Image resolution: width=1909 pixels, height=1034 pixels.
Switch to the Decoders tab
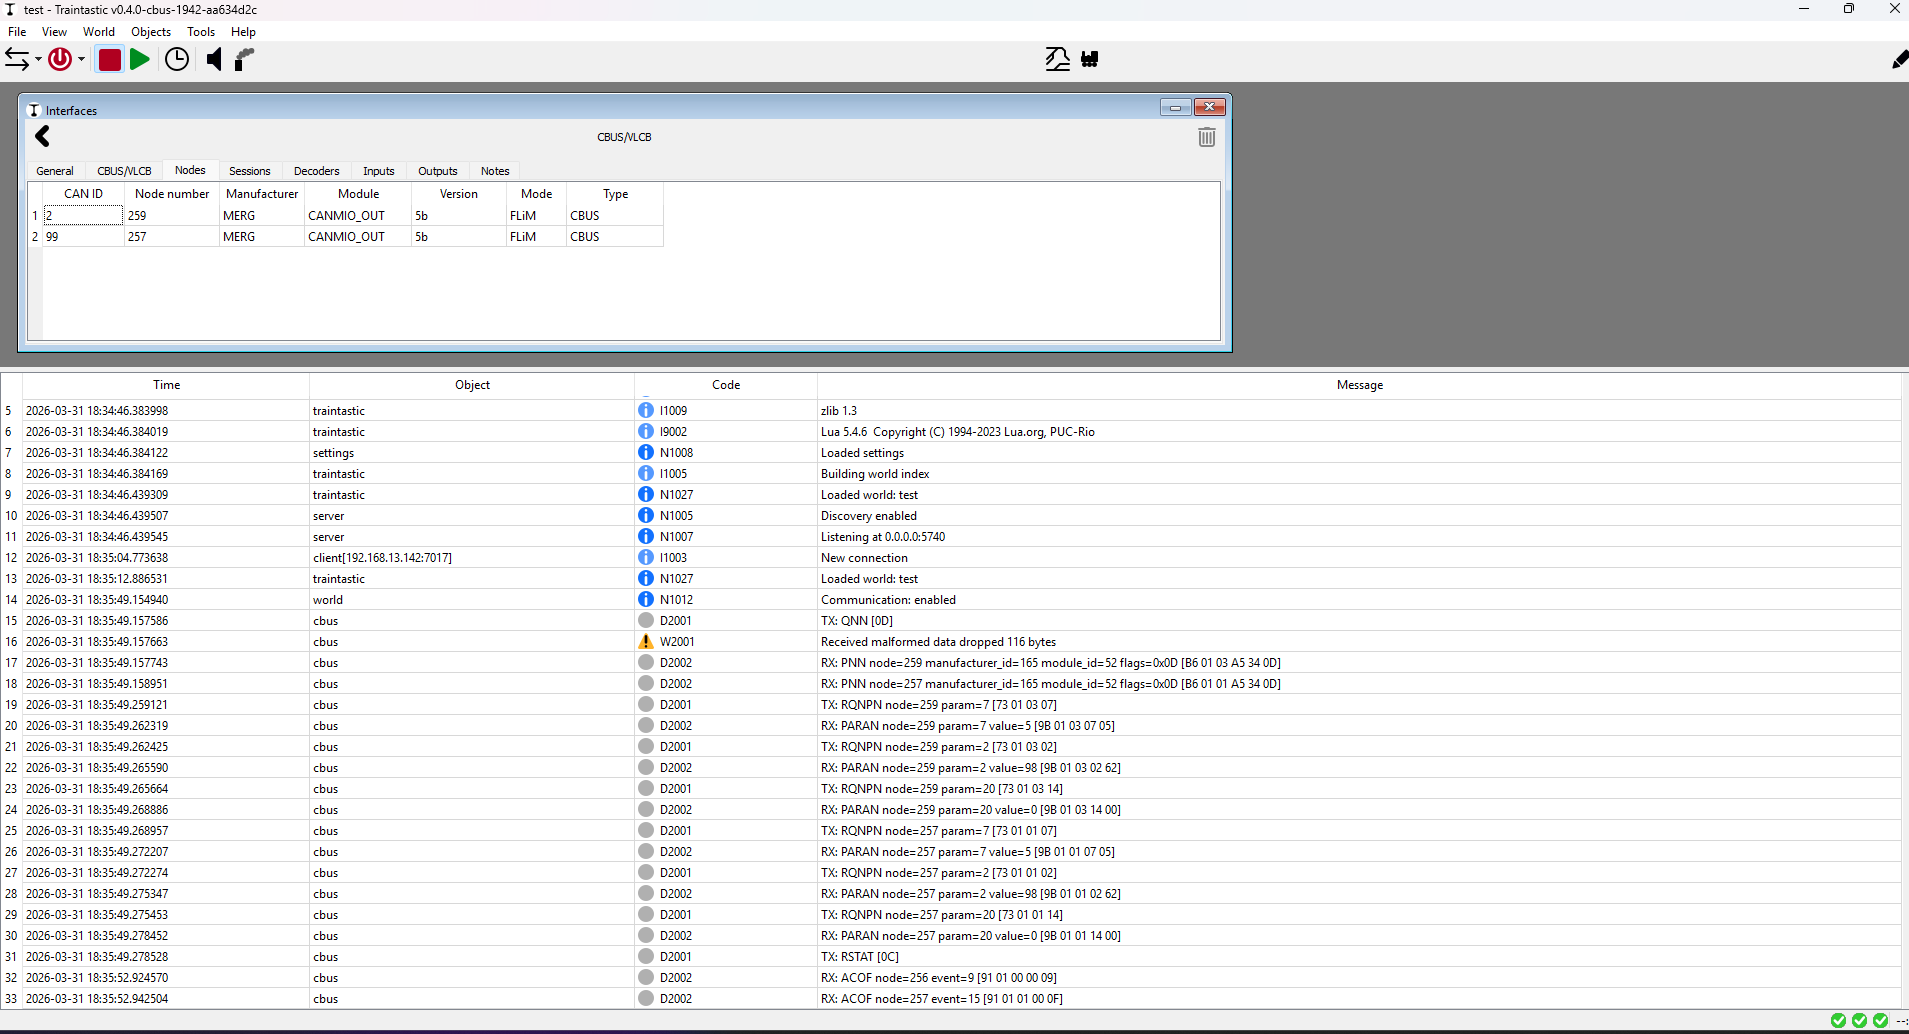[x=316, y=171]
